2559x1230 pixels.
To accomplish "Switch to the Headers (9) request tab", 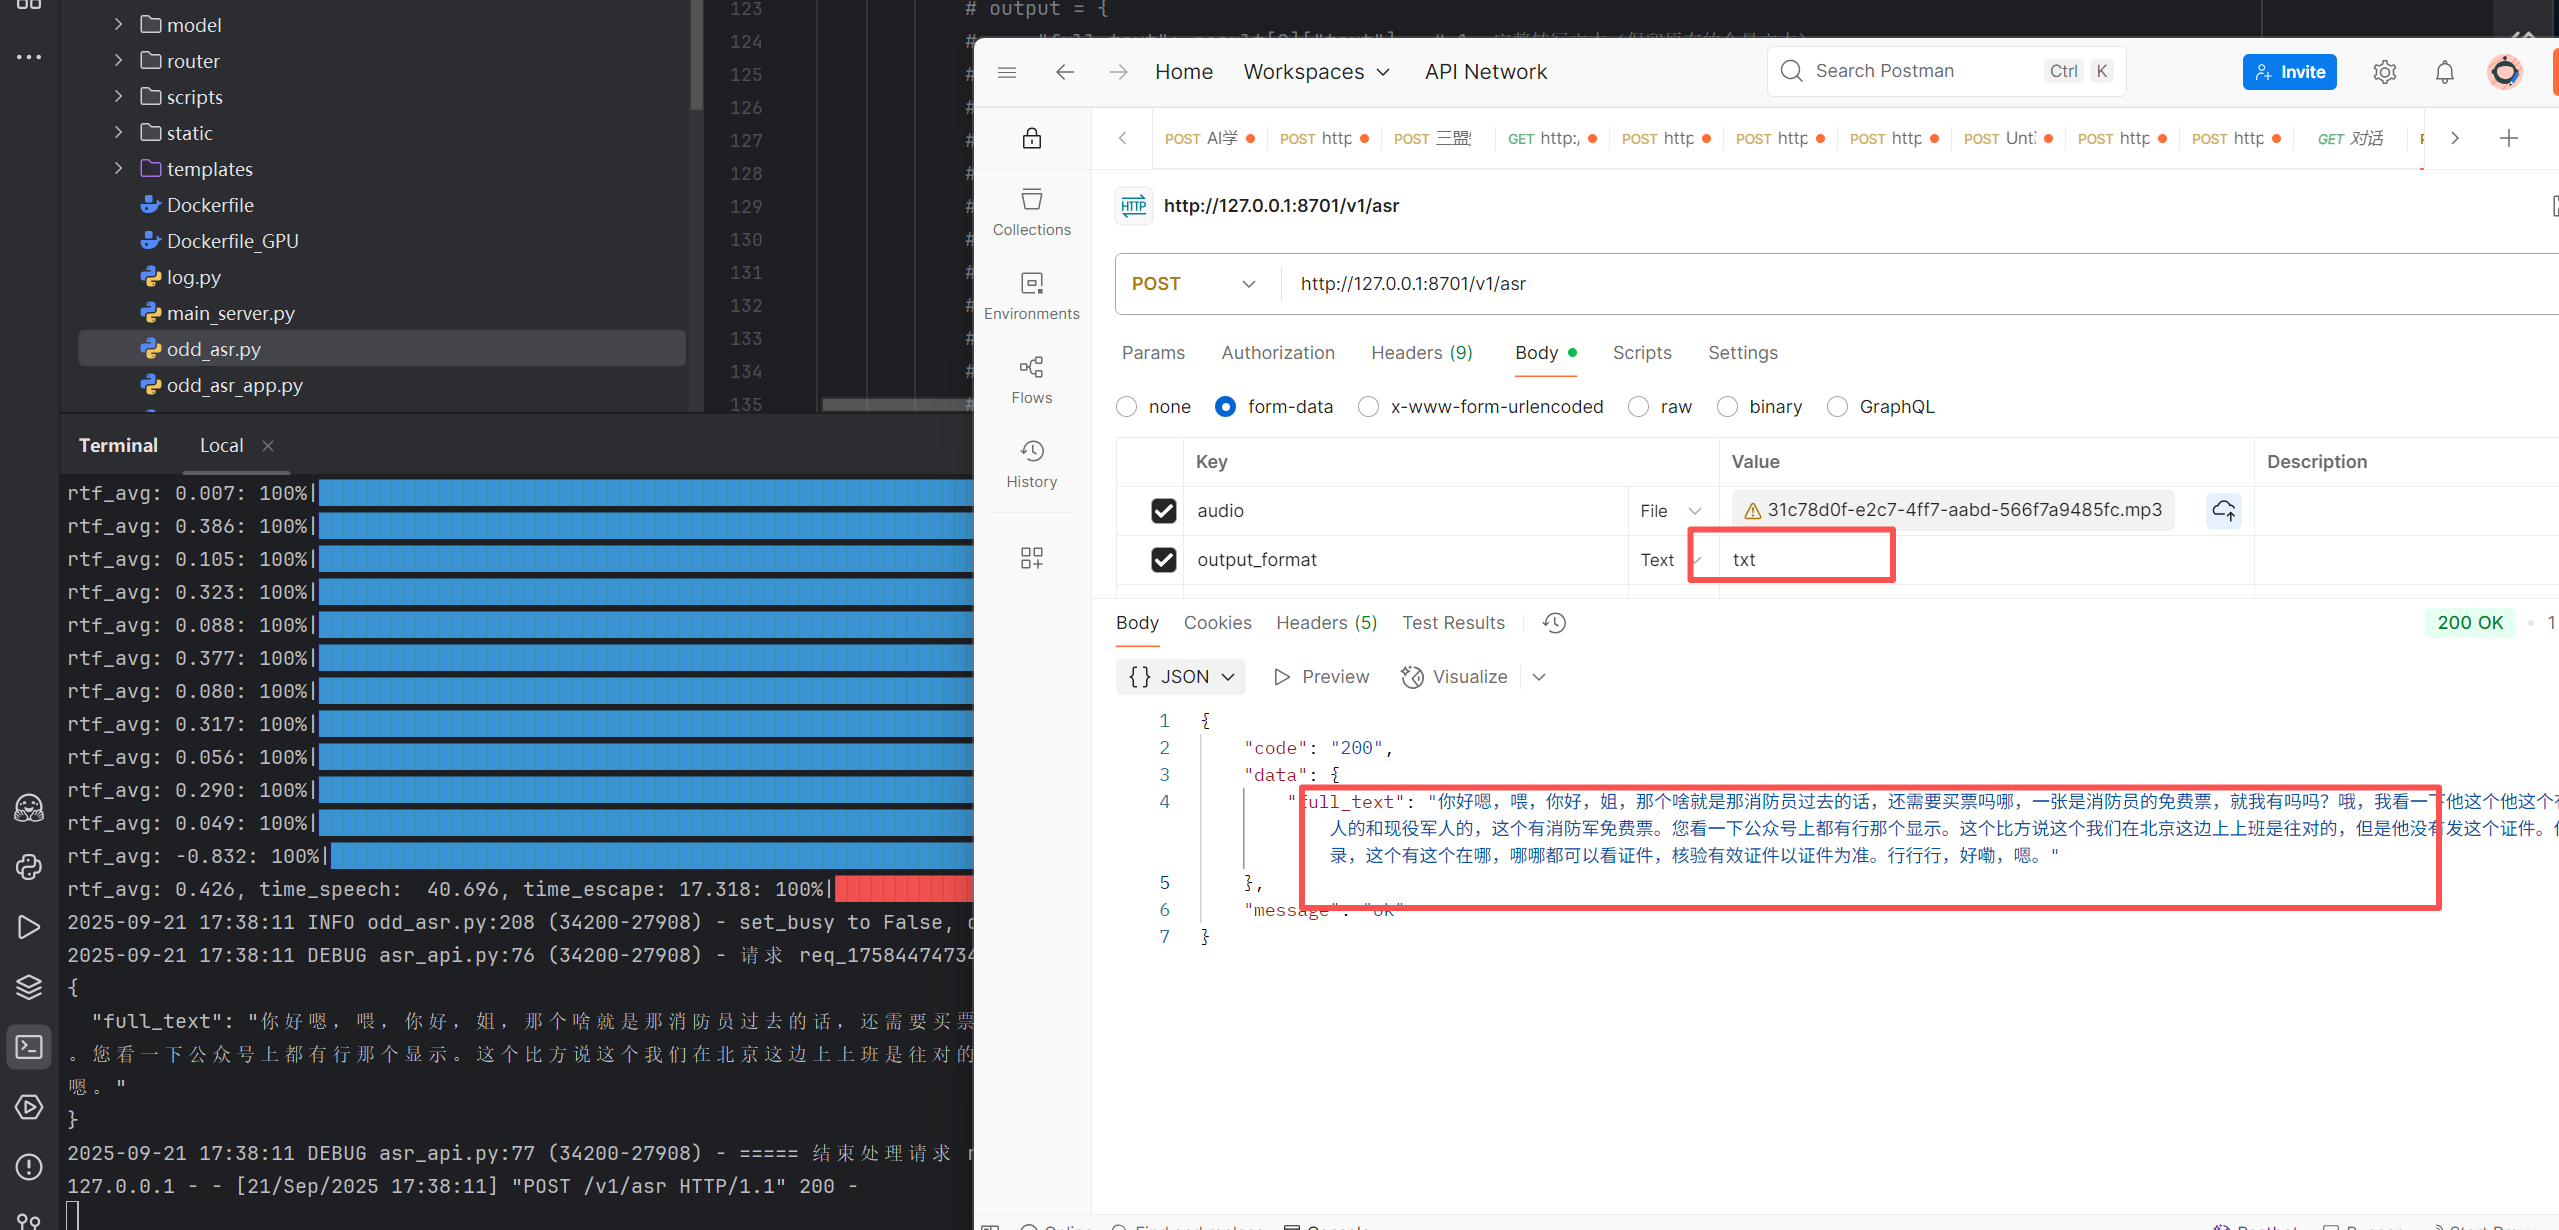I will click(1421, 353).
